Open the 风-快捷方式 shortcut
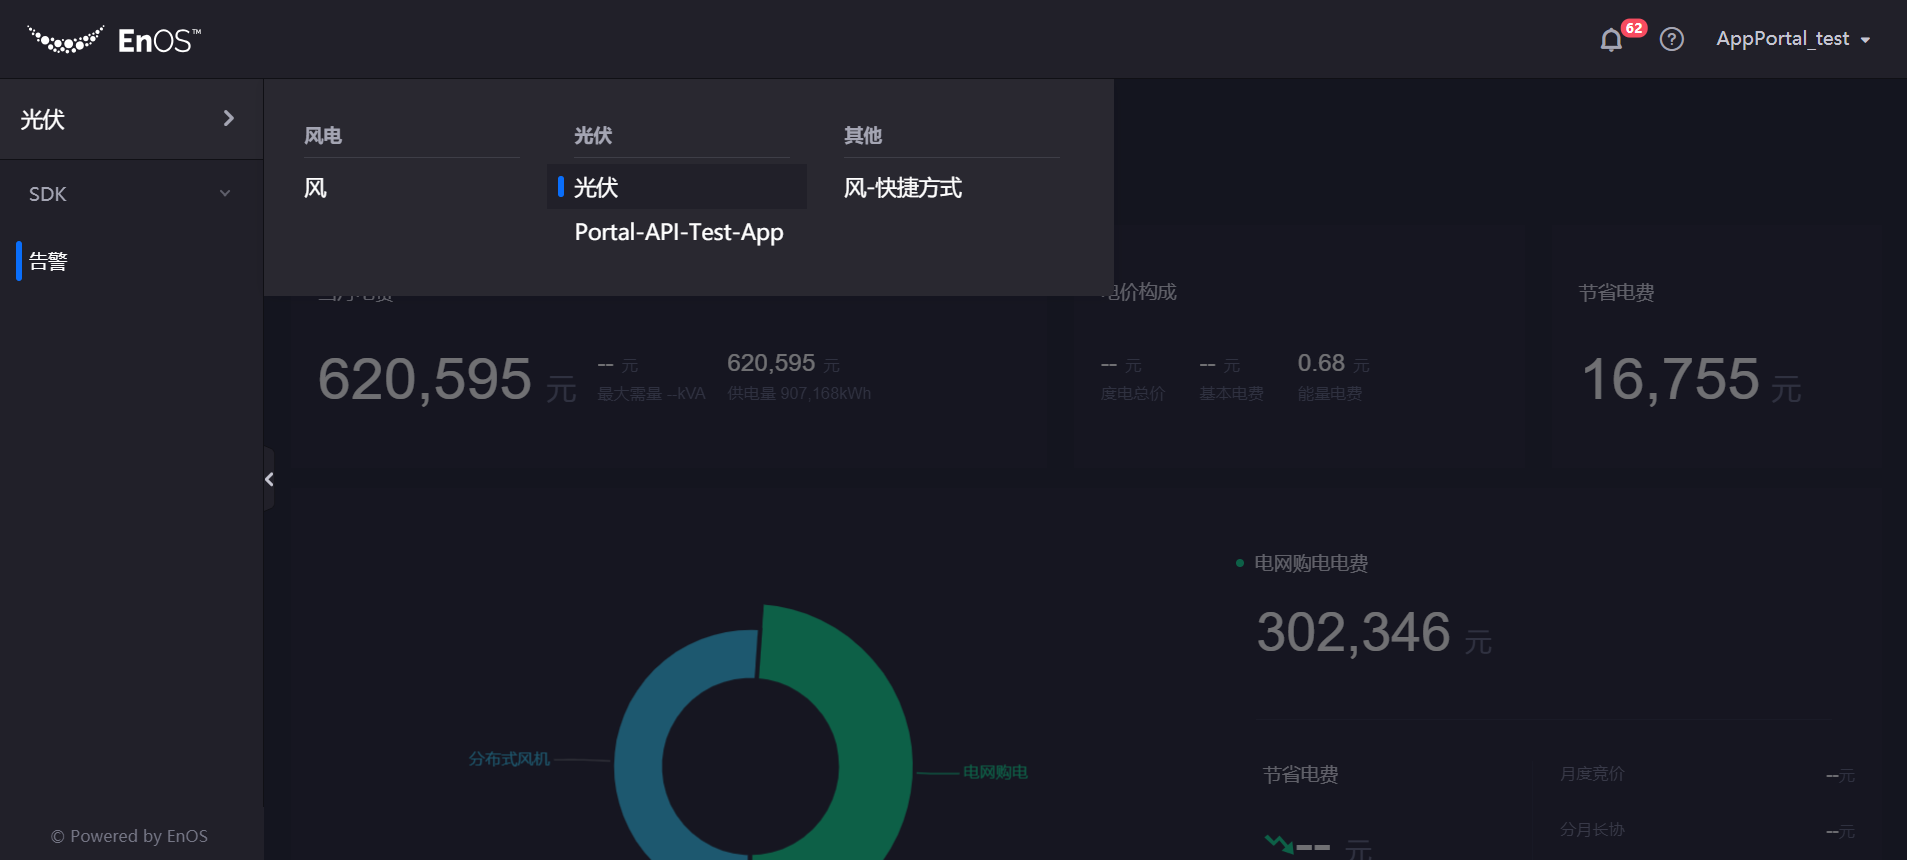1907x860 pixels. [x=902, y=188]
